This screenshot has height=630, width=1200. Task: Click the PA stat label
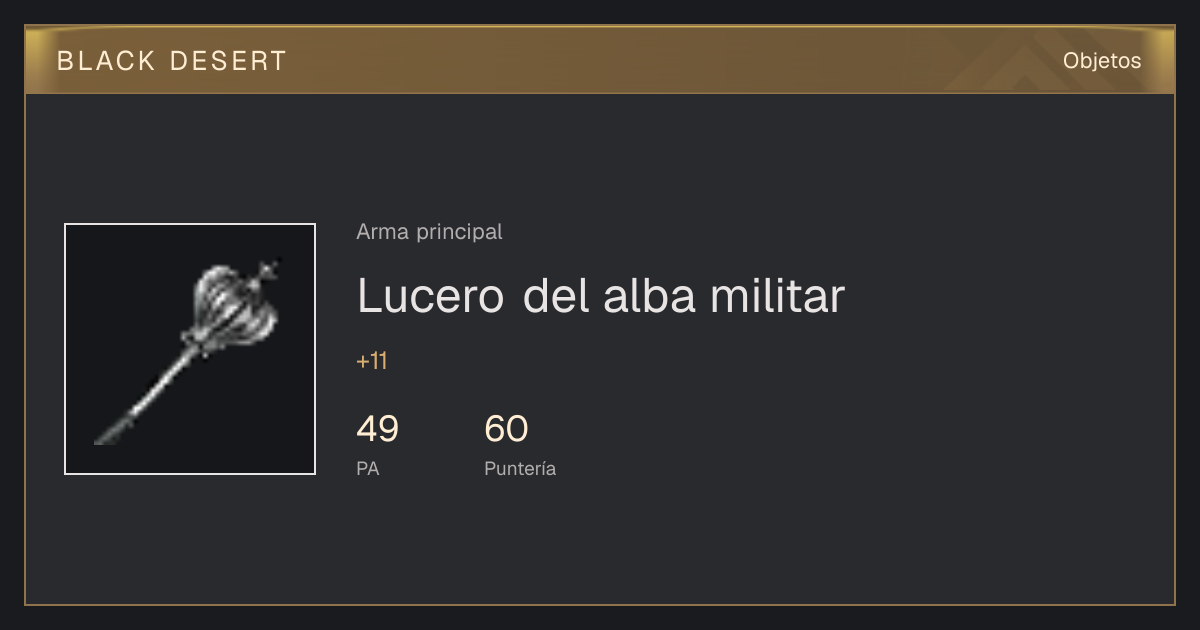coord(368,468)
